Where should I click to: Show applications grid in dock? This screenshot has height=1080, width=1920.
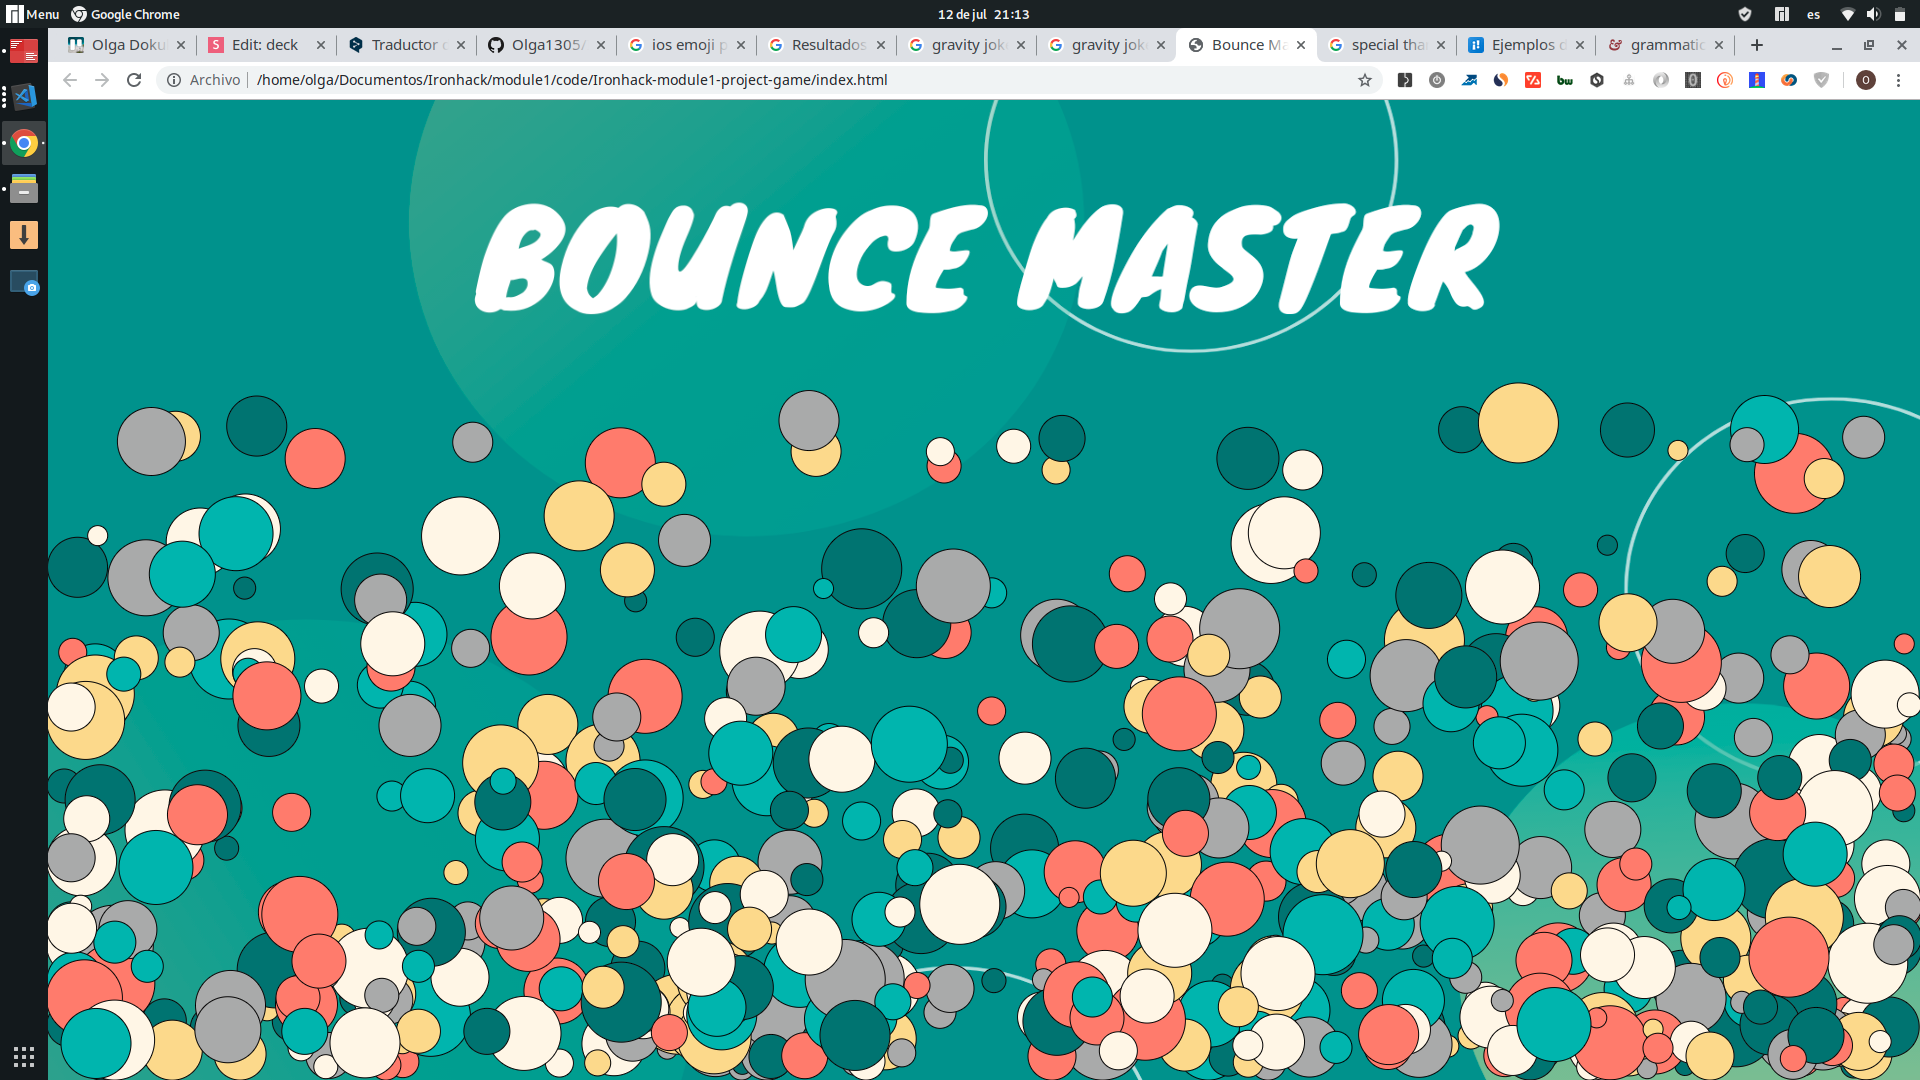24,1056
